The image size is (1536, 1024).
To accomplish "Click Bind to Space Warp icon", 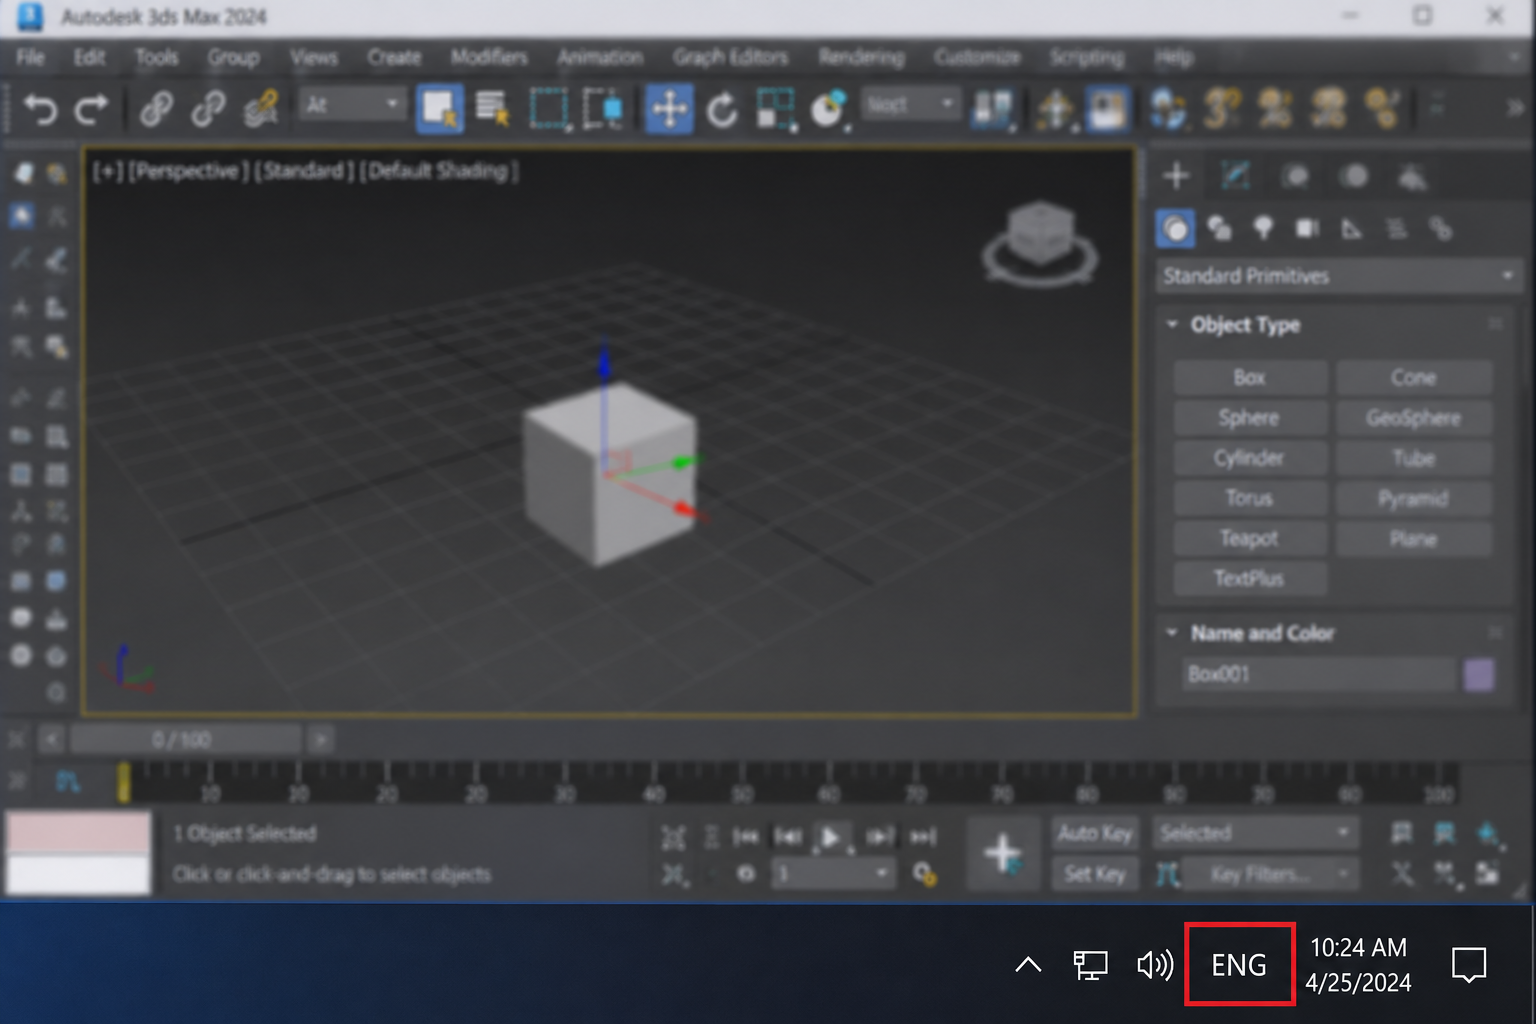I will coord(261,108).
